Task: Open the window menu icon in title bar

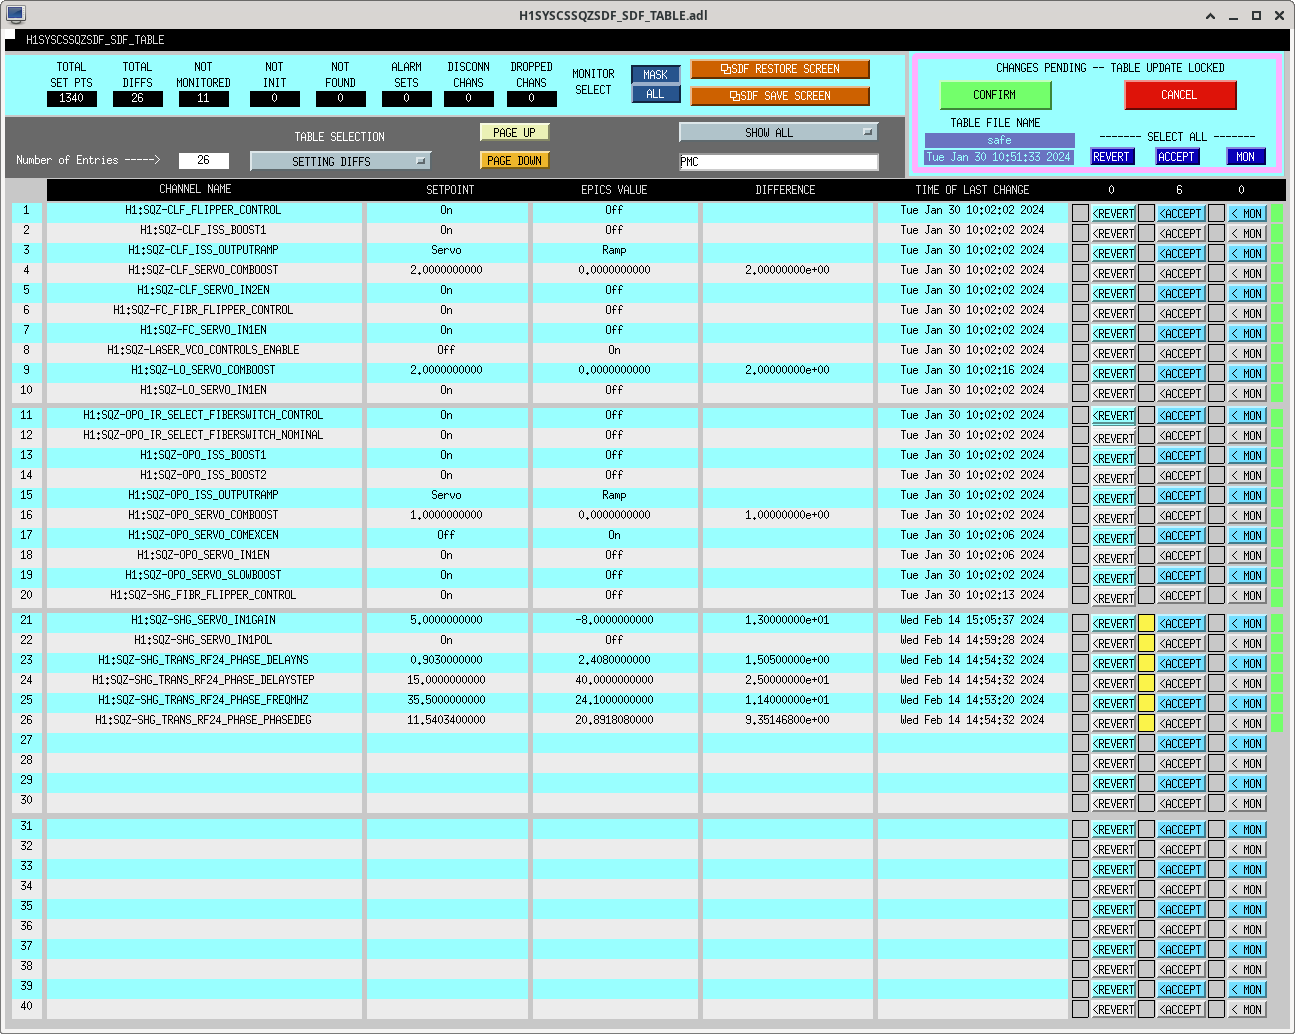Action: (x=15, y=15)
